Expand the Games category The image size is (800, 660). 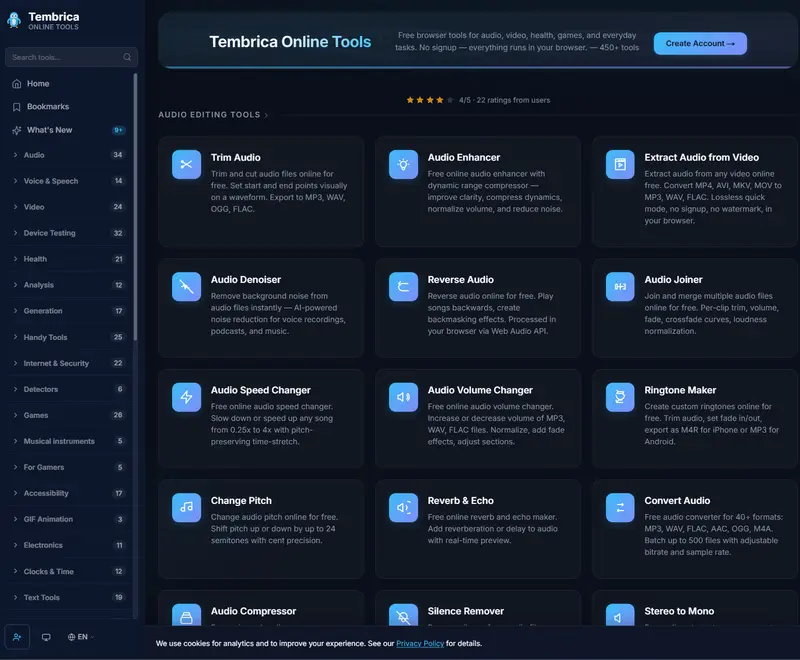tap(69, 415)
